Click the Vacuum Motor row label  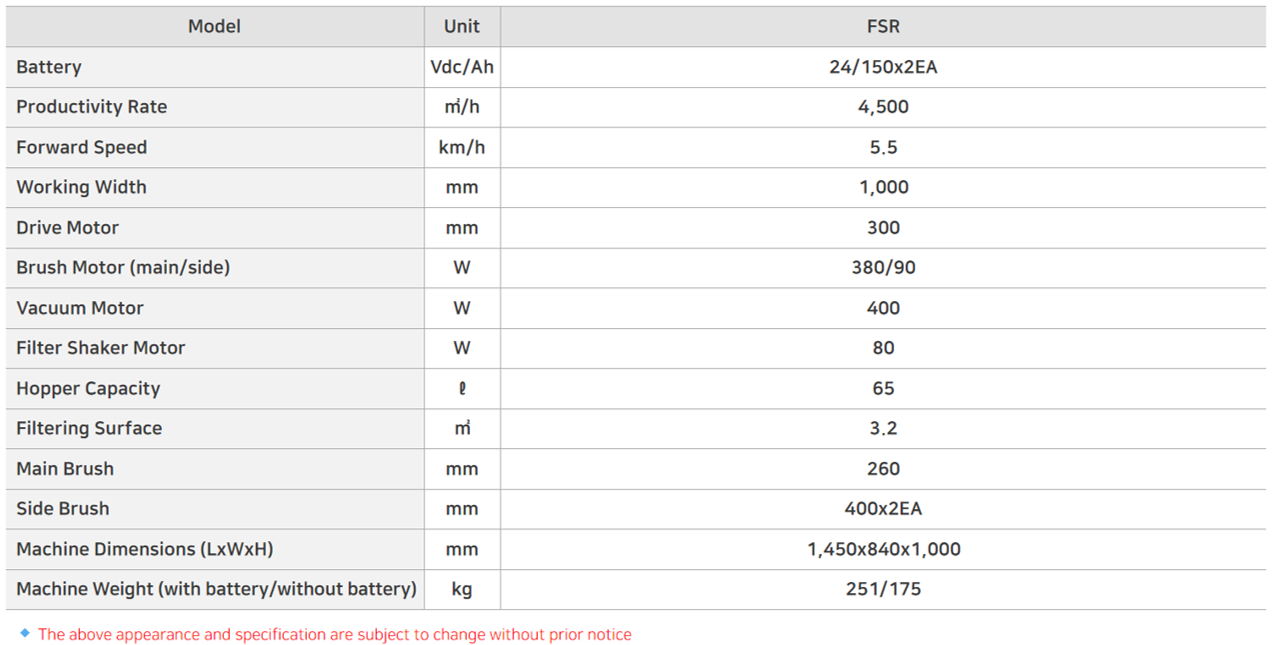click(80, 308)
